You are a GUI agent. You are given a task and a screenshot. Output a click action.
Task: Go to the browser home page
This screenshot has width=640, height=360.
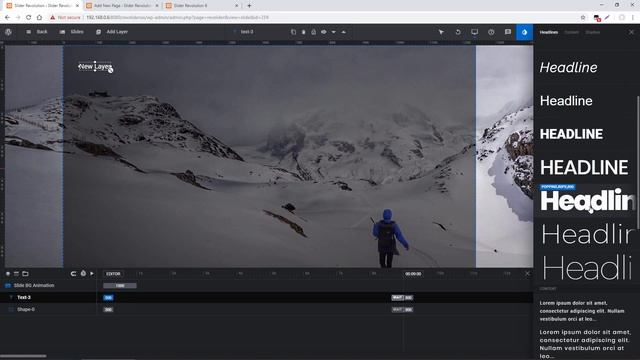click(x=39, y=18)
